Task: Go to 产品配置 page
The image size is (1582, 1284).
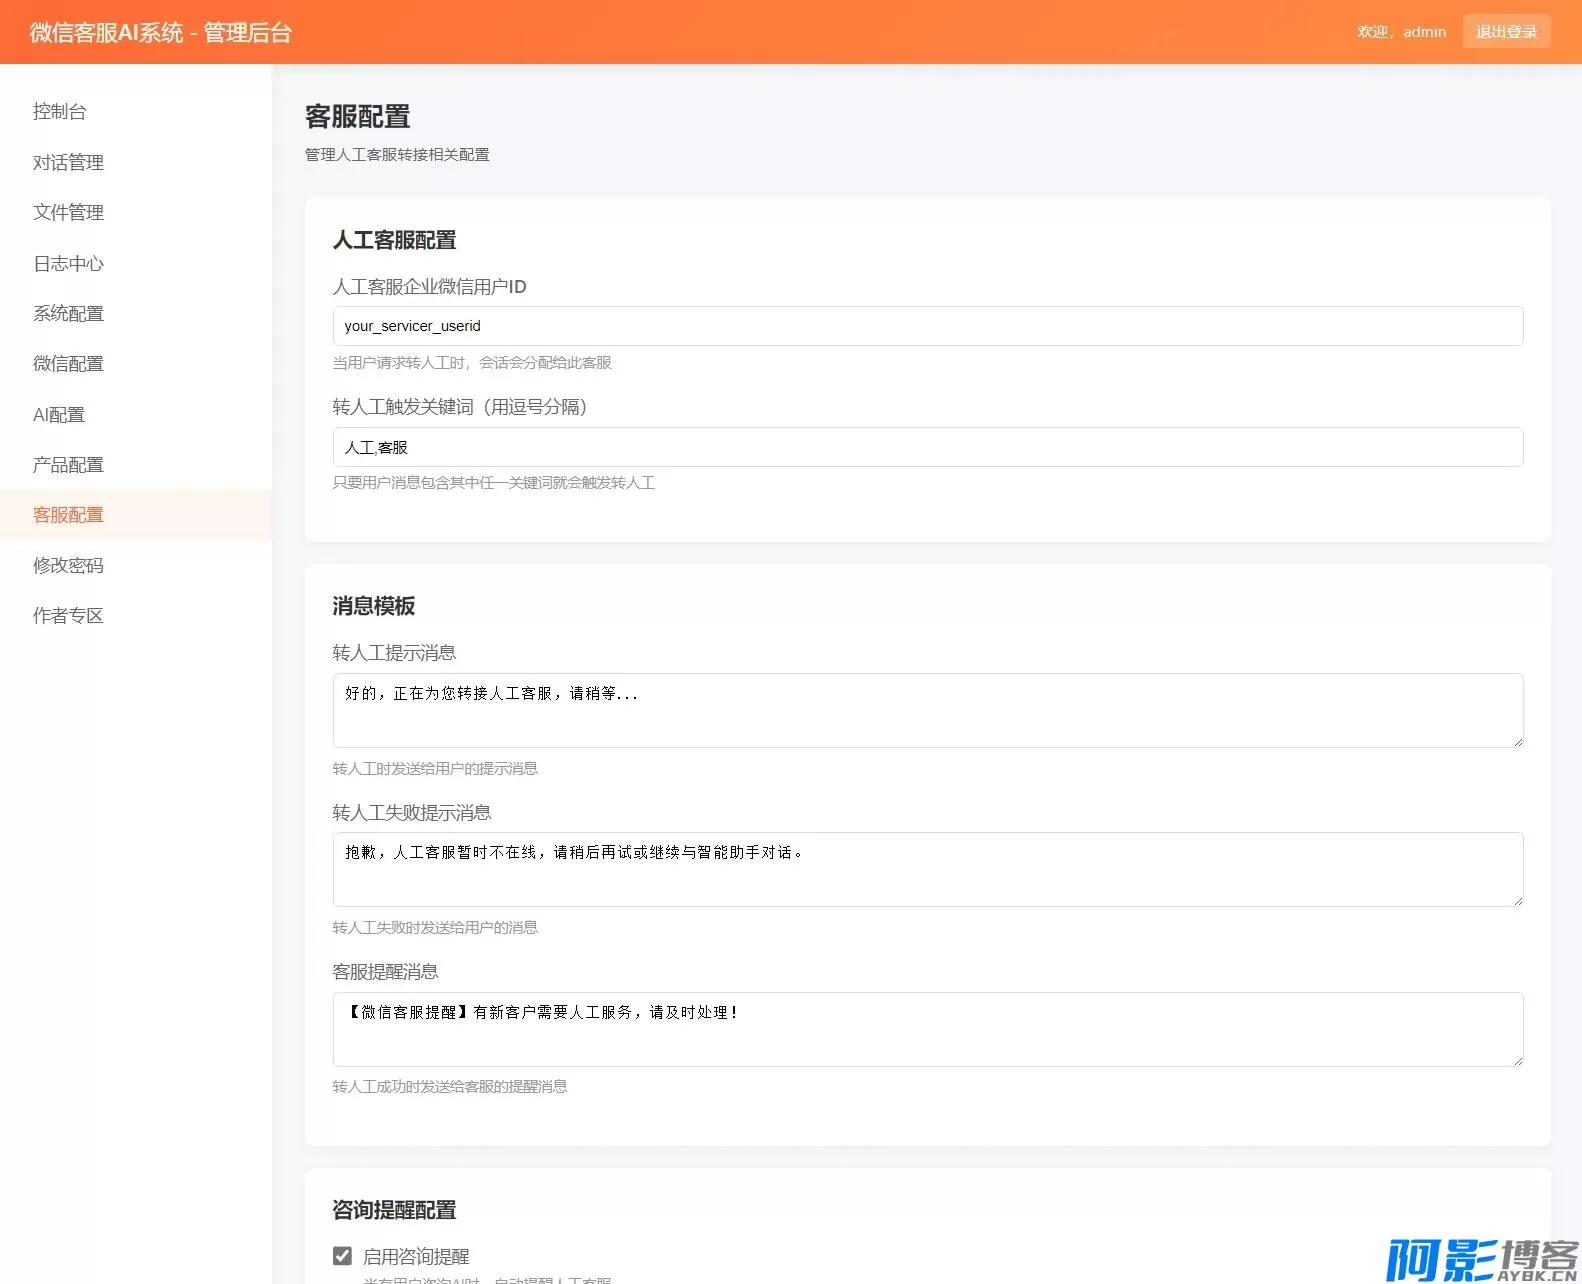Action: (x=68, y=465)
